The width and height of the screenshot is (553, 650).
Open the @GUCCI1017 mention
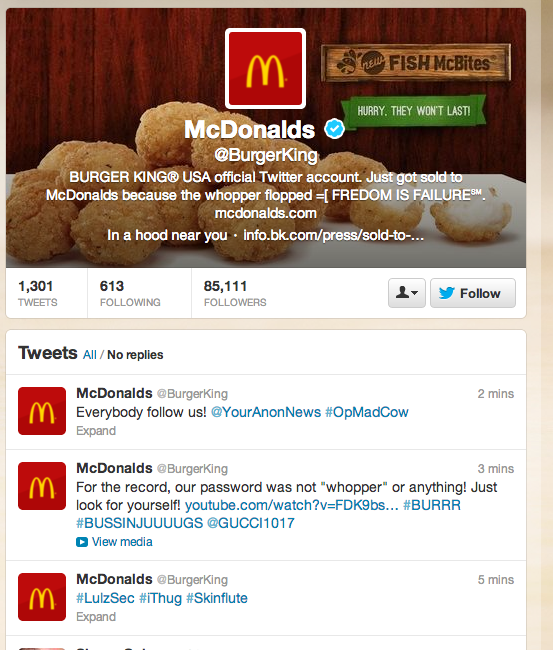pos(250,523)
